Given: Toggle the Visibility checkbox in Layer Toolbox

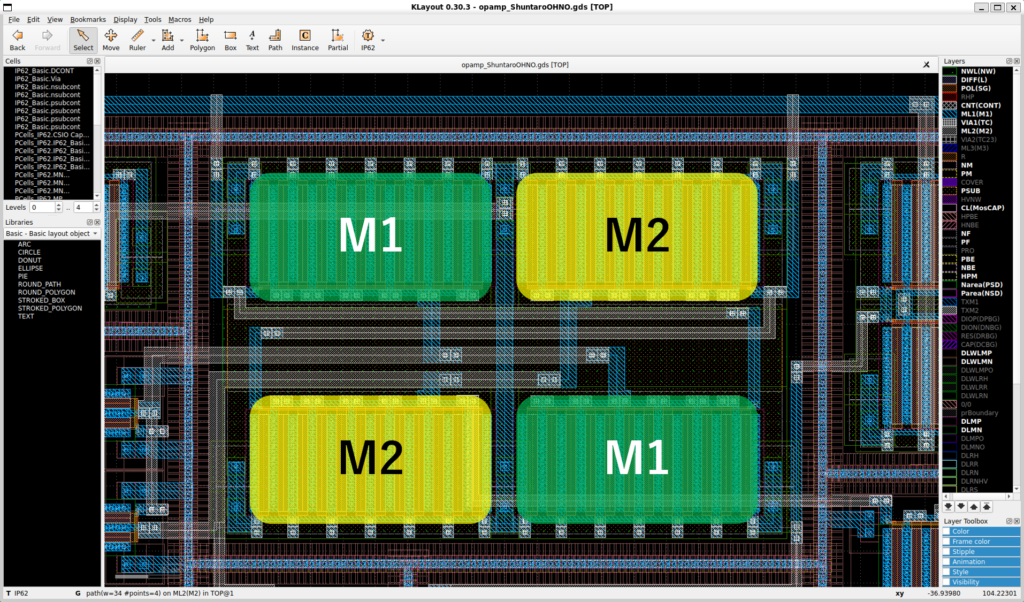Looking at the screenshot, I should (x=947, y=581).
